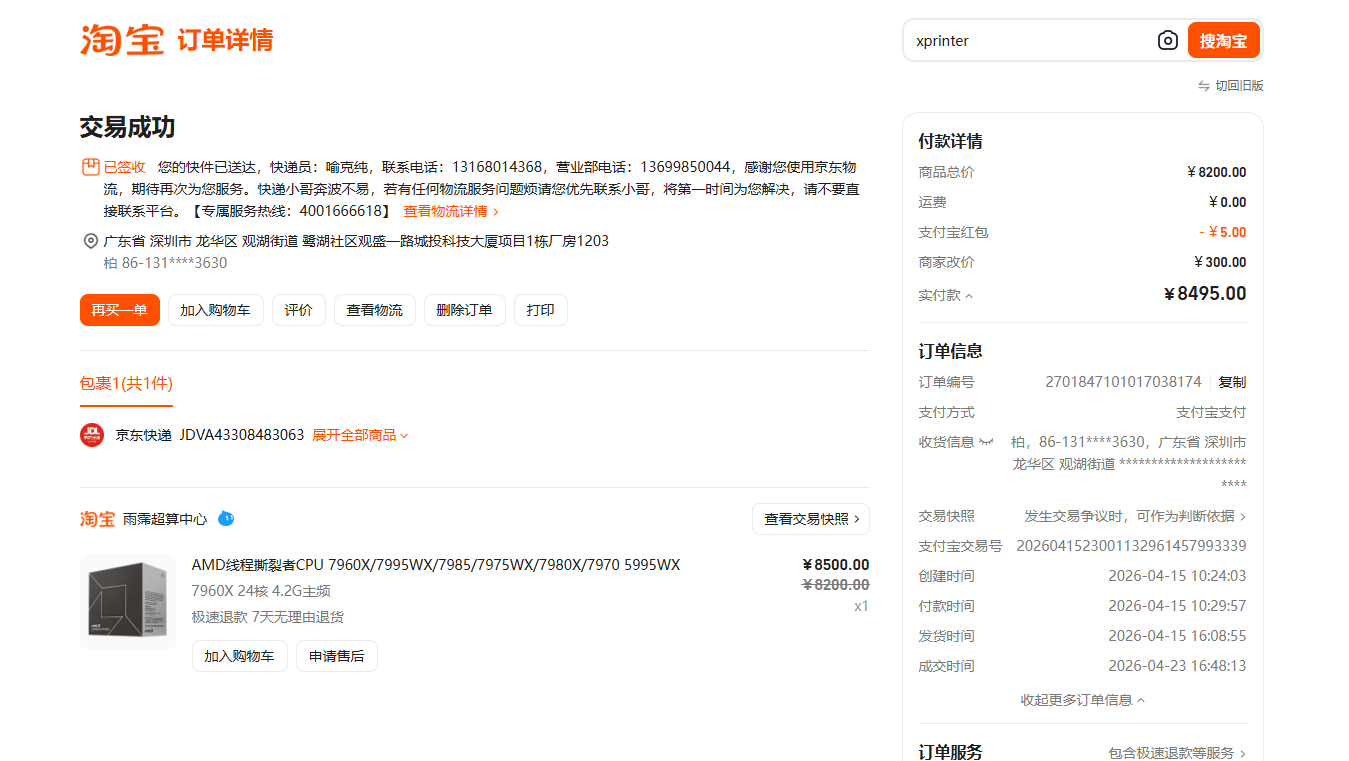
Task: Click the switch to old version icon
Action: point(1204,86)
